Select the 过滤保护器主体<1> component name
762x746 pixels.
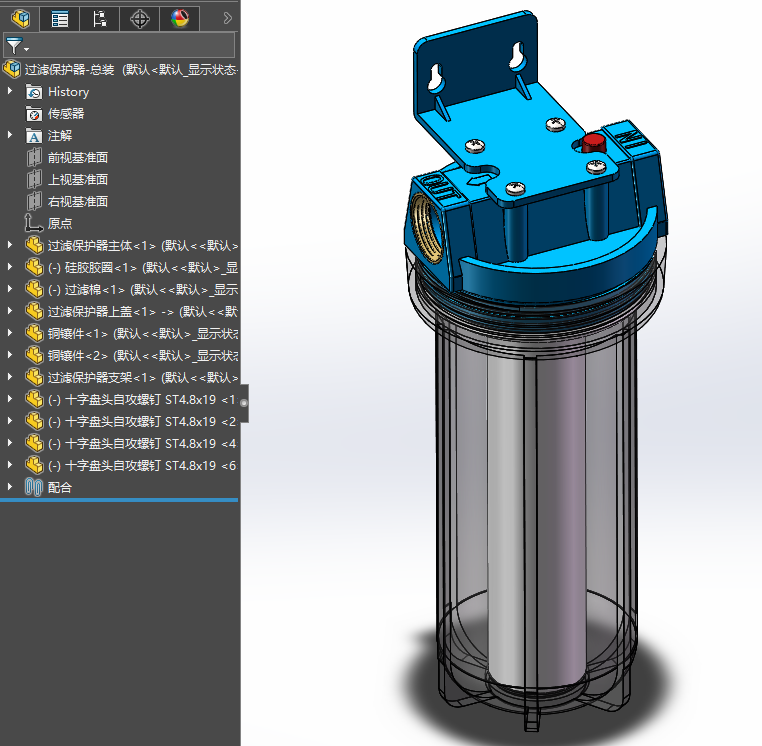102,245
